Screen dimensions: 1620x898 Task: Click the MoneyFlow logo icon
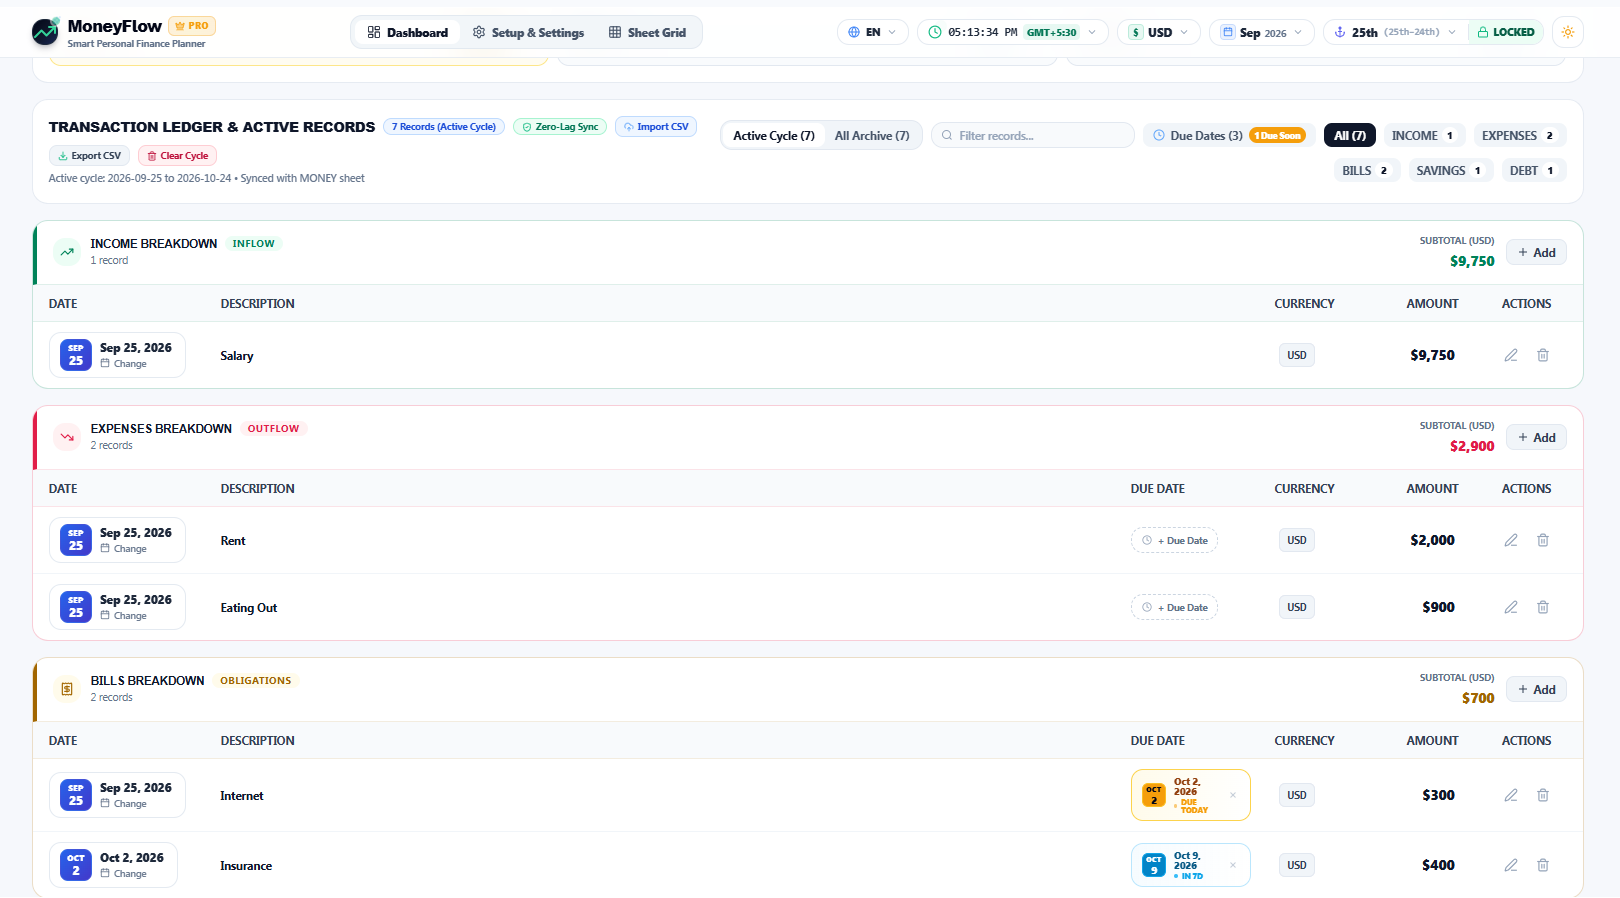(45, 32)
